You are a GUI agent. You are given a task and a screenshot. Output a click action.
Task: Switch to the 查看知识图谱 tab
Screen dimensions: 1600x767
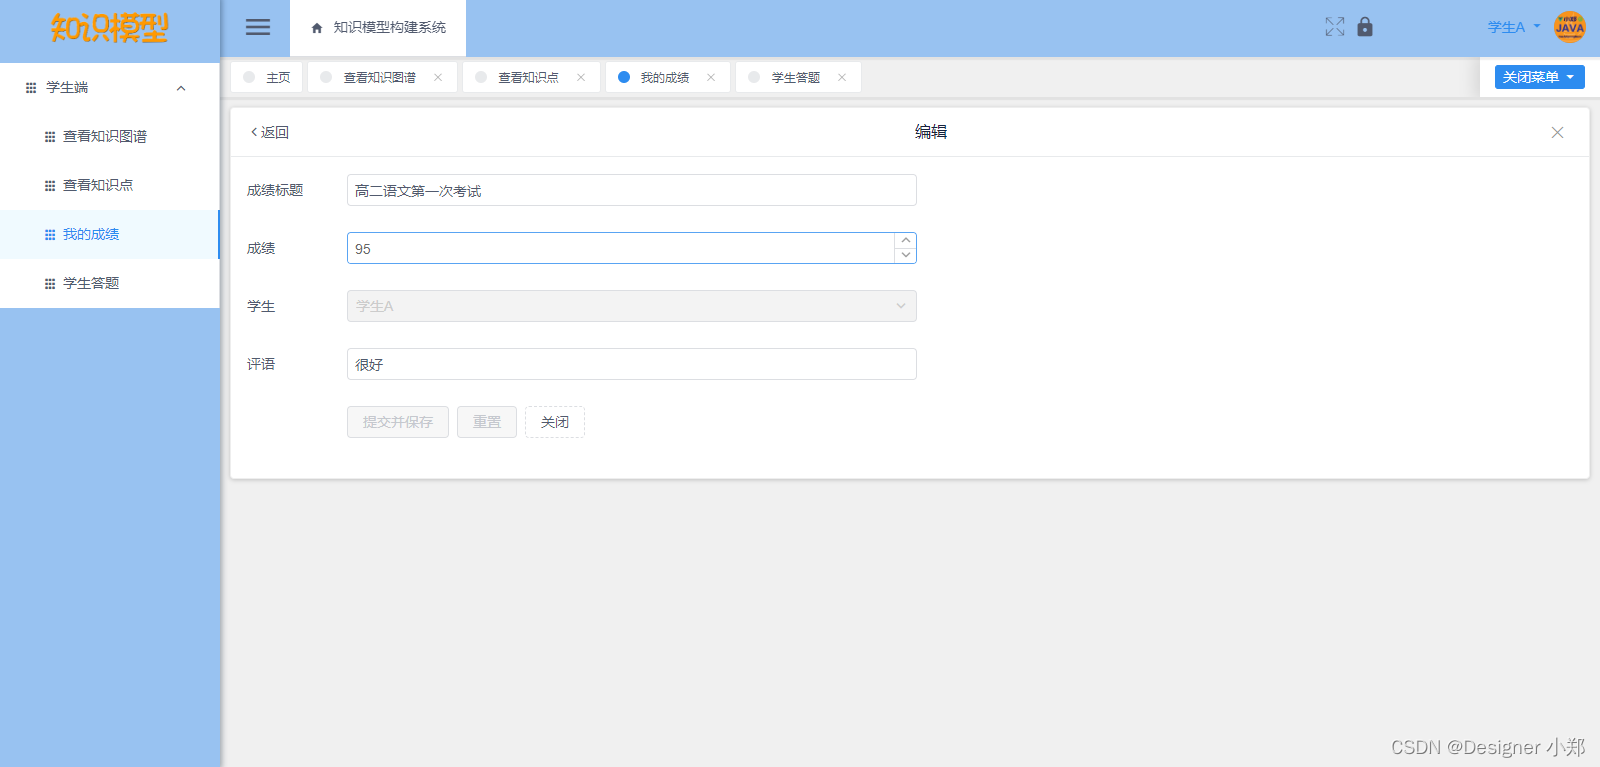point(380,77)
